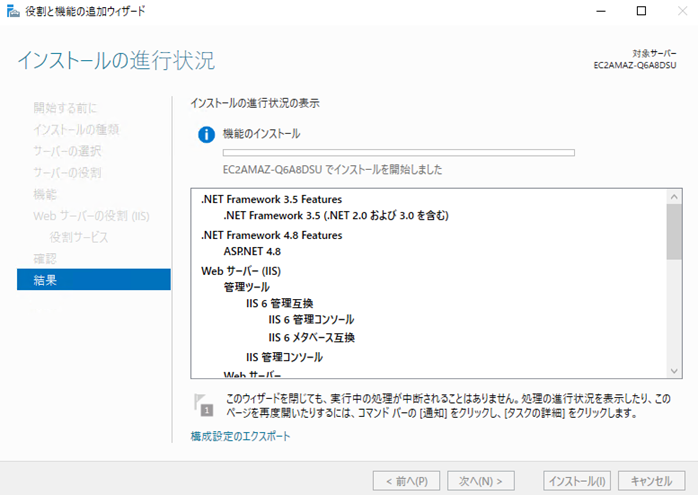Viewport: 698px width, 495px height.
Task: Click the IIS 6 管理コンソール row
Action: [311, 320]
